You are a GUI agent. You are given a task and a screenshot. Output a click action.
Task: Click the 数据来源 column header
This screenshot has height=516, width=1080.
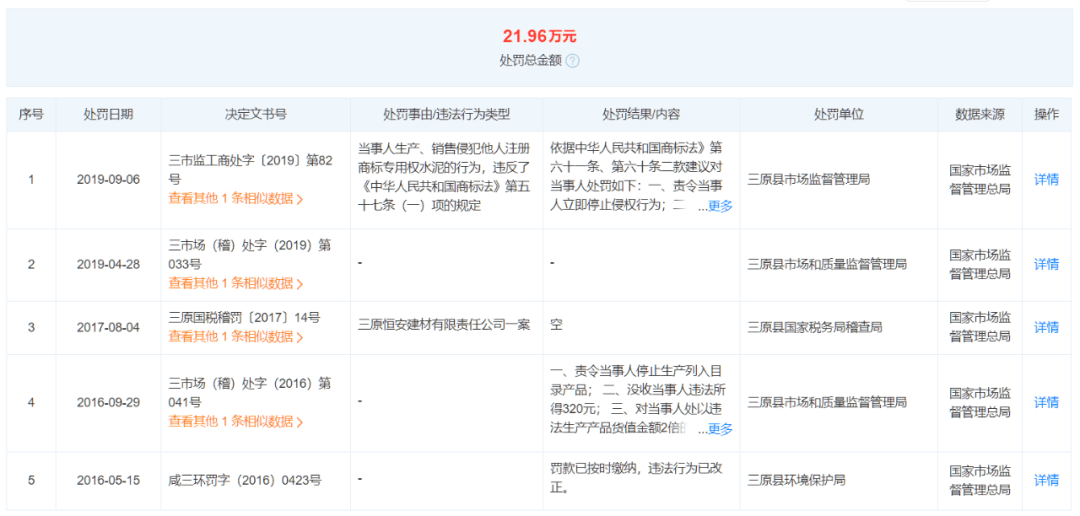(979, 115)
